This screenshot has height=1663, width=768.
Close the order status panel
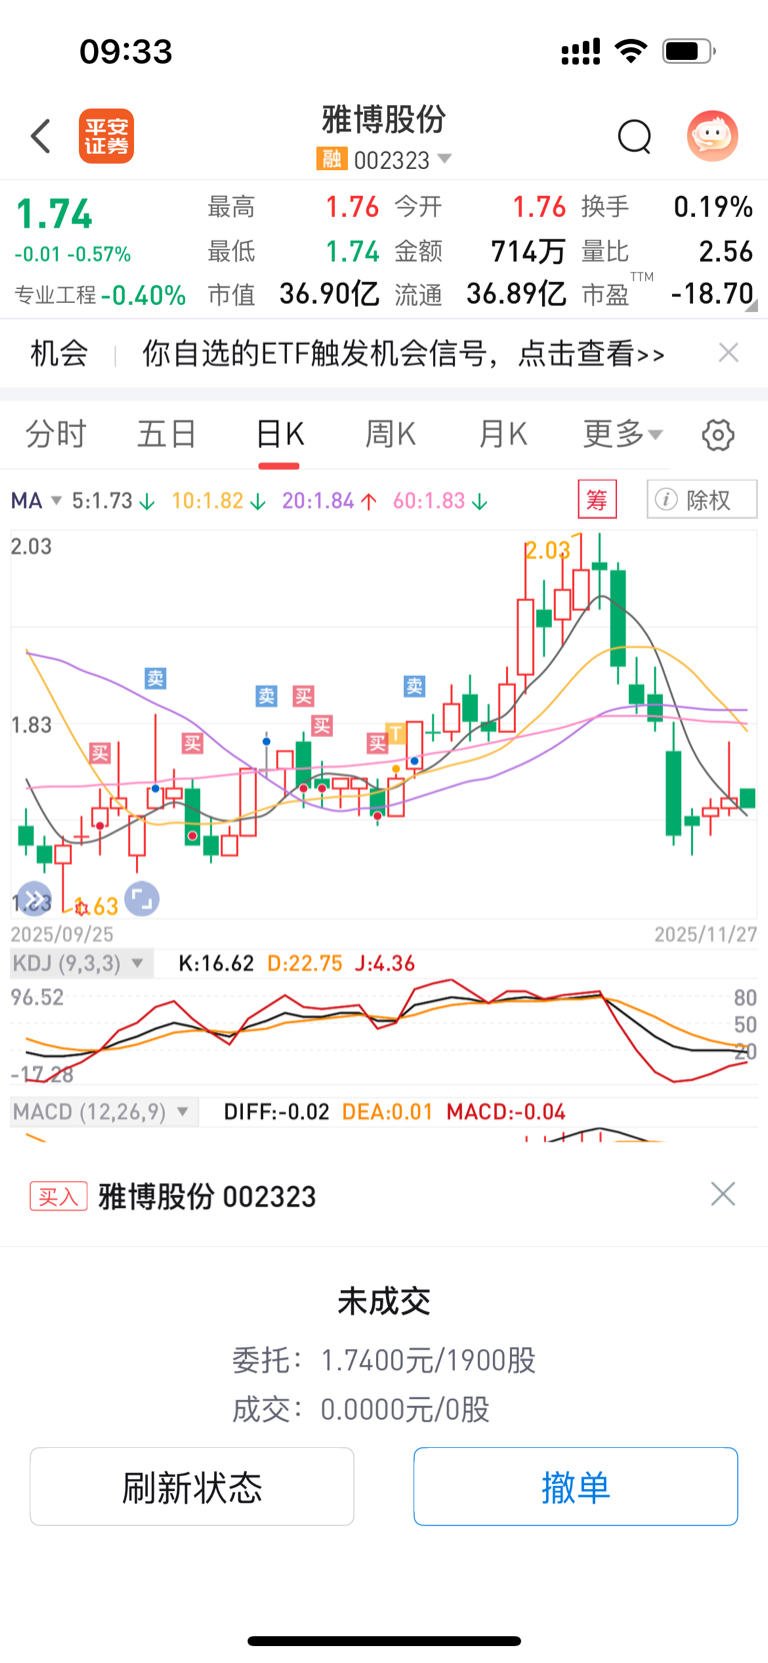tap(723, 1194)
